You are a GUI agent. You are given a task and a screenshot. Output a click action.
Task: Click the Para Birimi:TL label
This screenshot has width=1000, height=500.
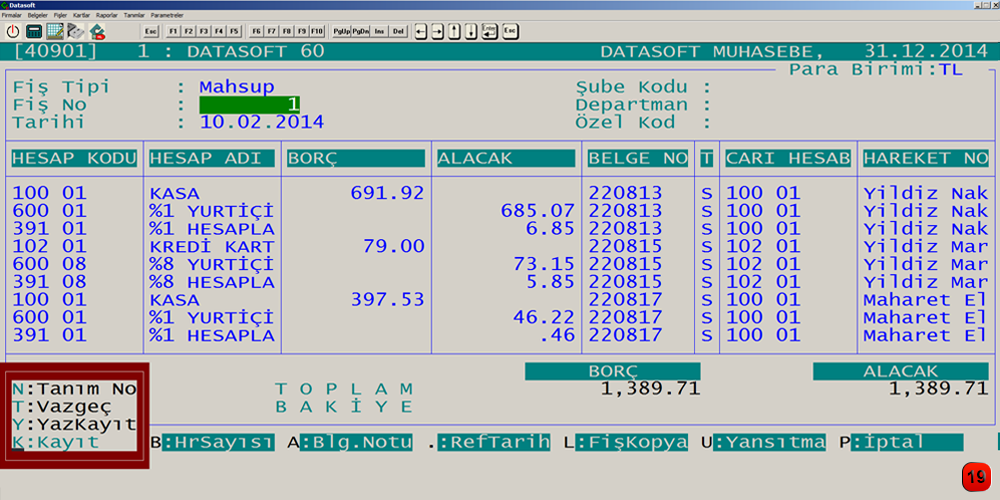(876, 70)
